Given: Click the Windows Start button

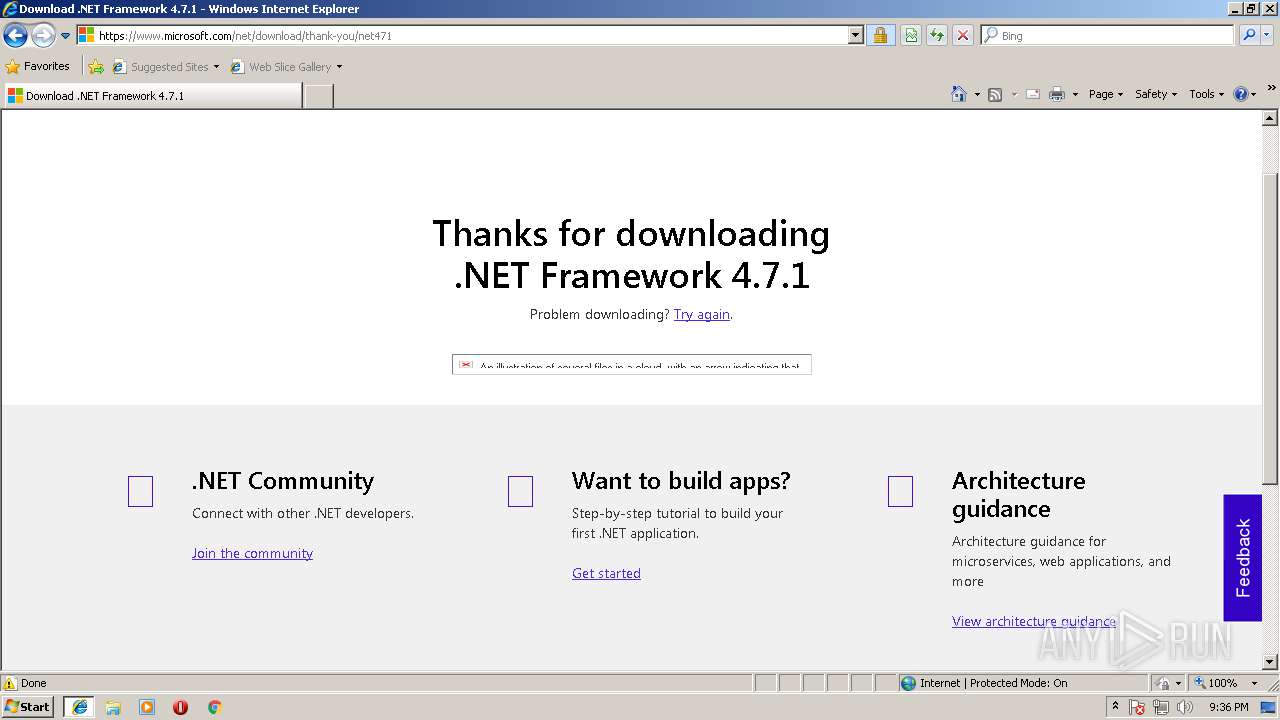Looking at the screenshot, I should pos(28,706).
